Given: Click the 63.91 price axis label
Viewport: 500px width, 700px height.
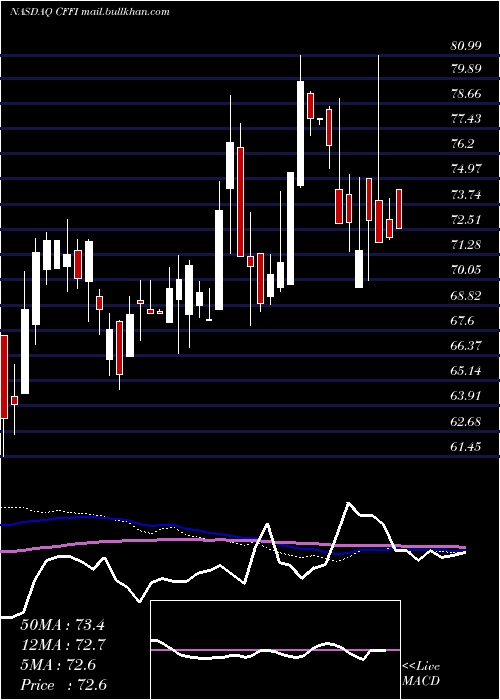Looking at the screenshot, I should (x=466, y=396).
